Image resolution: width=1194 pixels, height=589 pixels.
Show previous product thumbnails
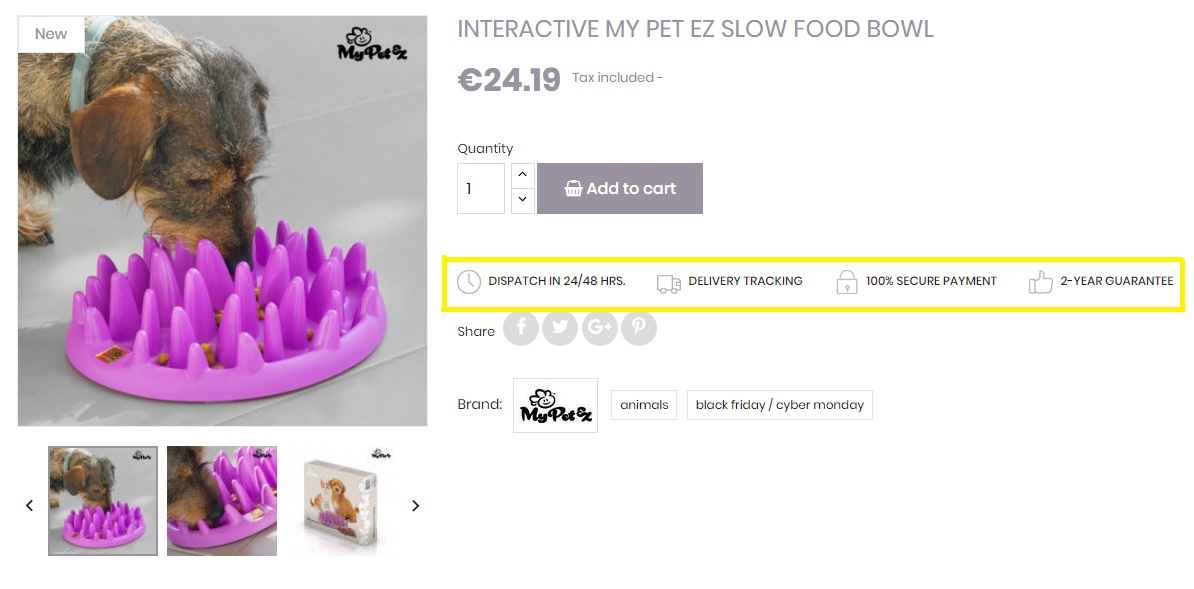tap(29, 505)
